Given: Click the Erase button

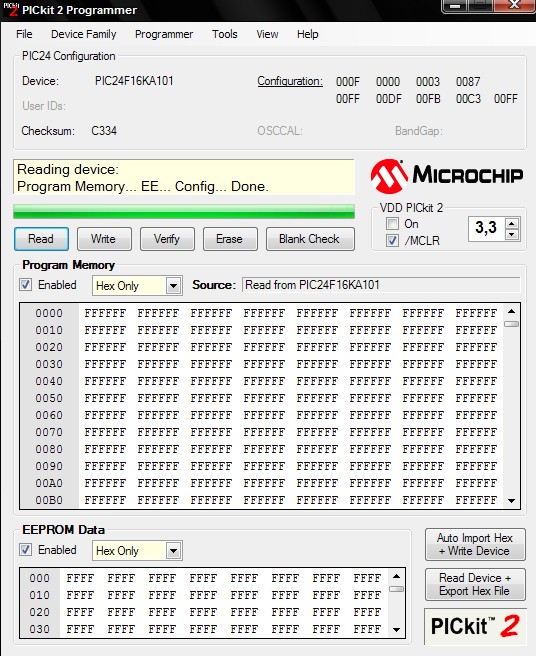Looking at the screenshot, I should click(x=230, y=239).
